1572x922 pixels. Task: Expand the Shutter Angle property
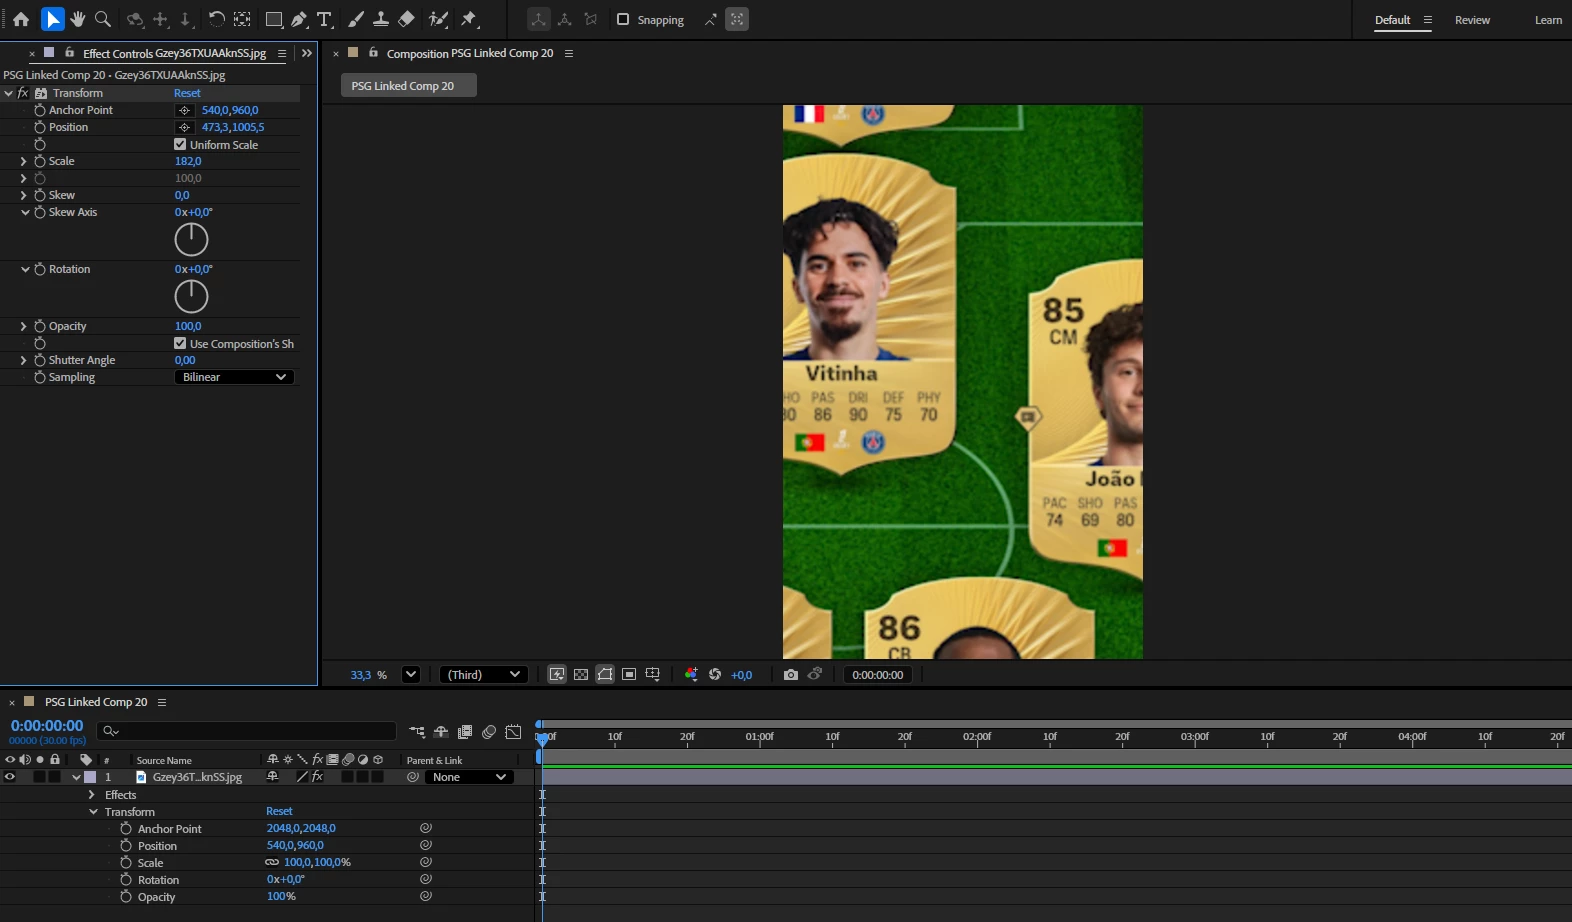tap(24, 360)
